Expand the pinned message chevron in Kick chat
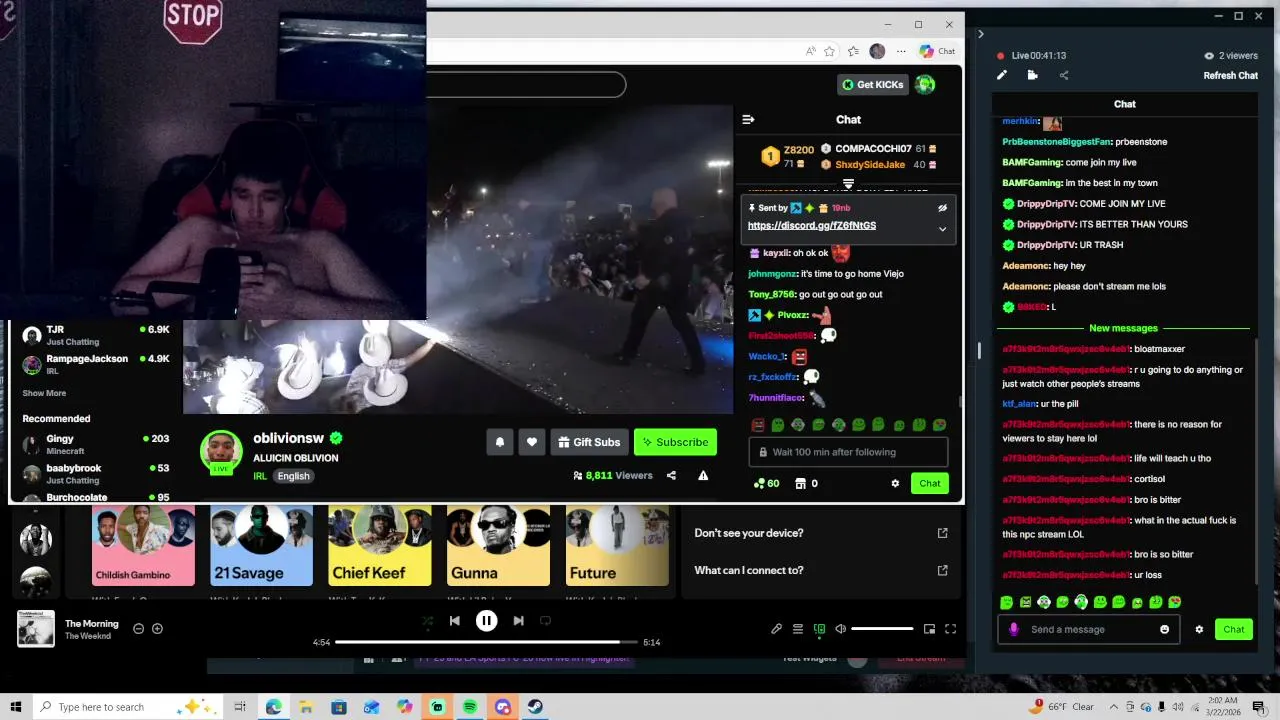Screen dimensions: 1280x720 (942, 229)
